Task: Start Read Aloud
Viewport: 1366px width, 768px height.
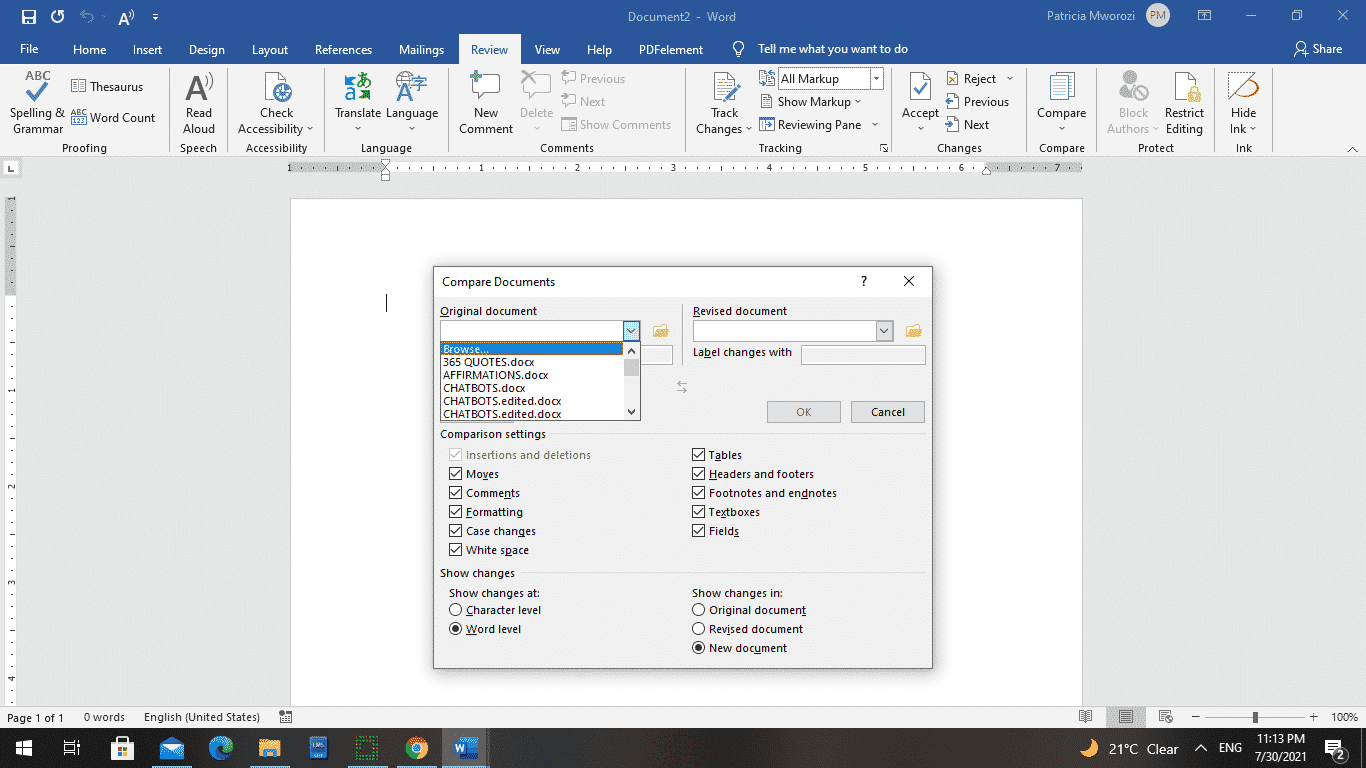Action: click(198, 103)
